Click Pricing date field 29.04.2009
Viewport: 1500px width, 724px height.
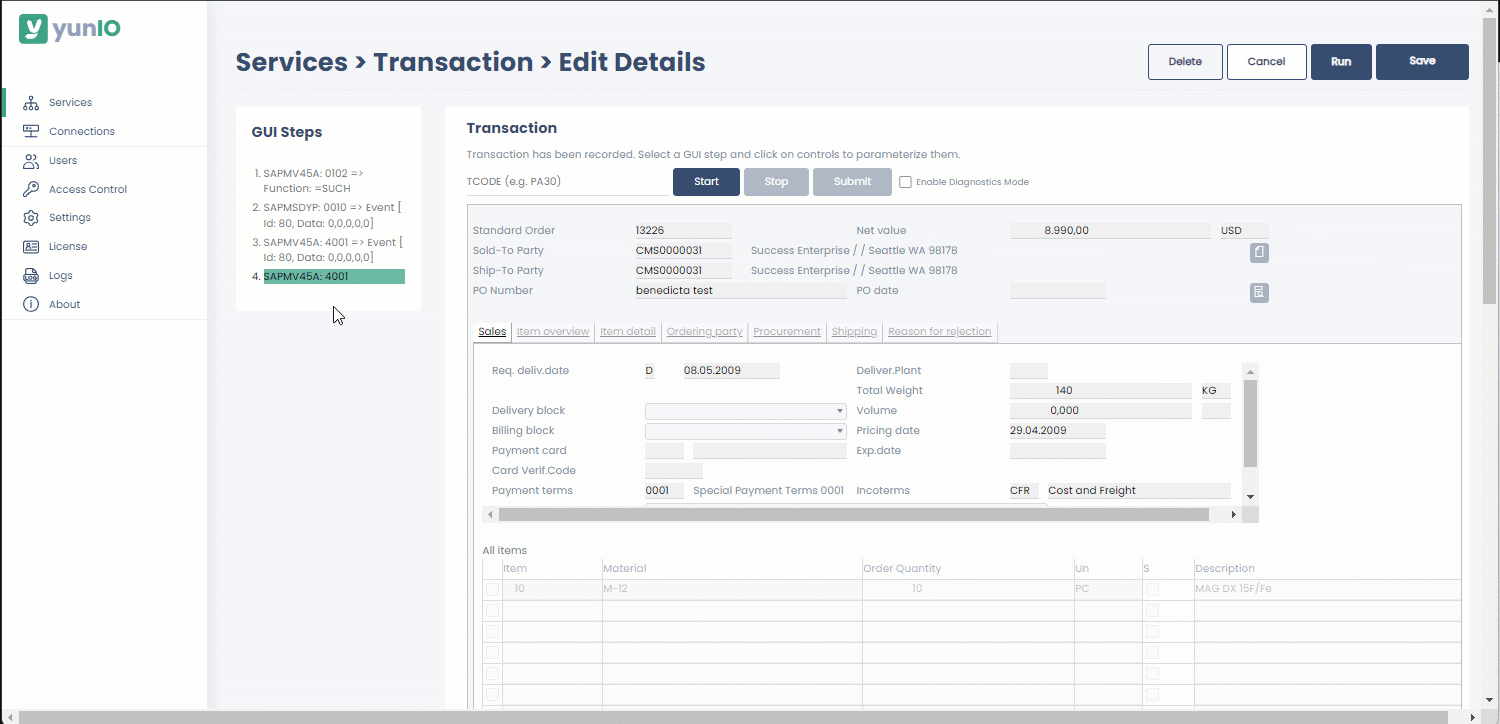pos(1058,431)
